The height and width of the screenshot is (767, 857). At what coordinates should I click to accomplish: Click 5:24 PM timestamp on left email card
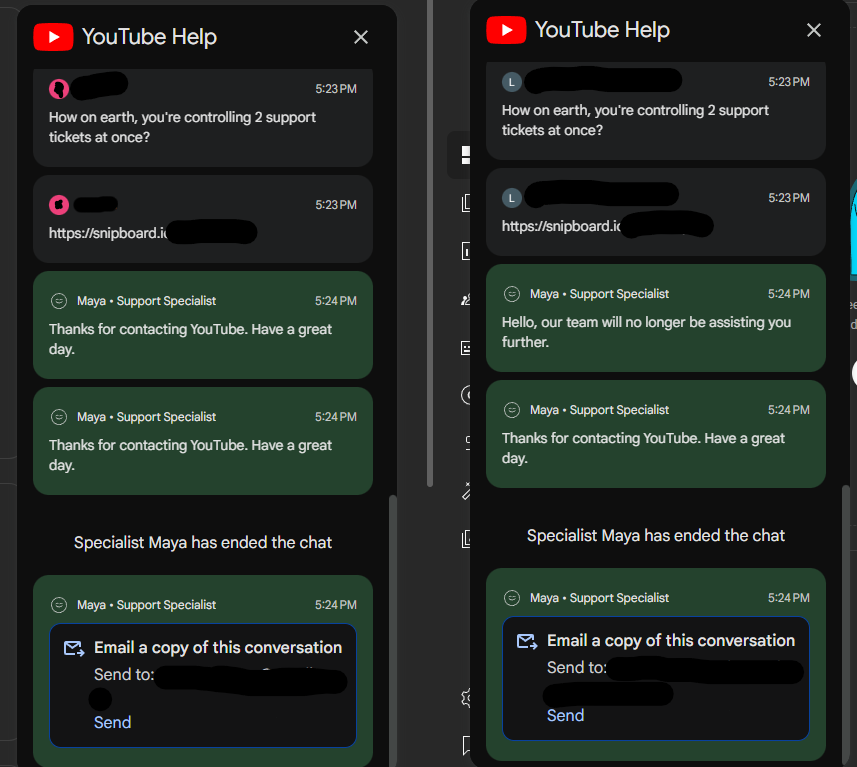pyautogui.click(x=336, y=605)
